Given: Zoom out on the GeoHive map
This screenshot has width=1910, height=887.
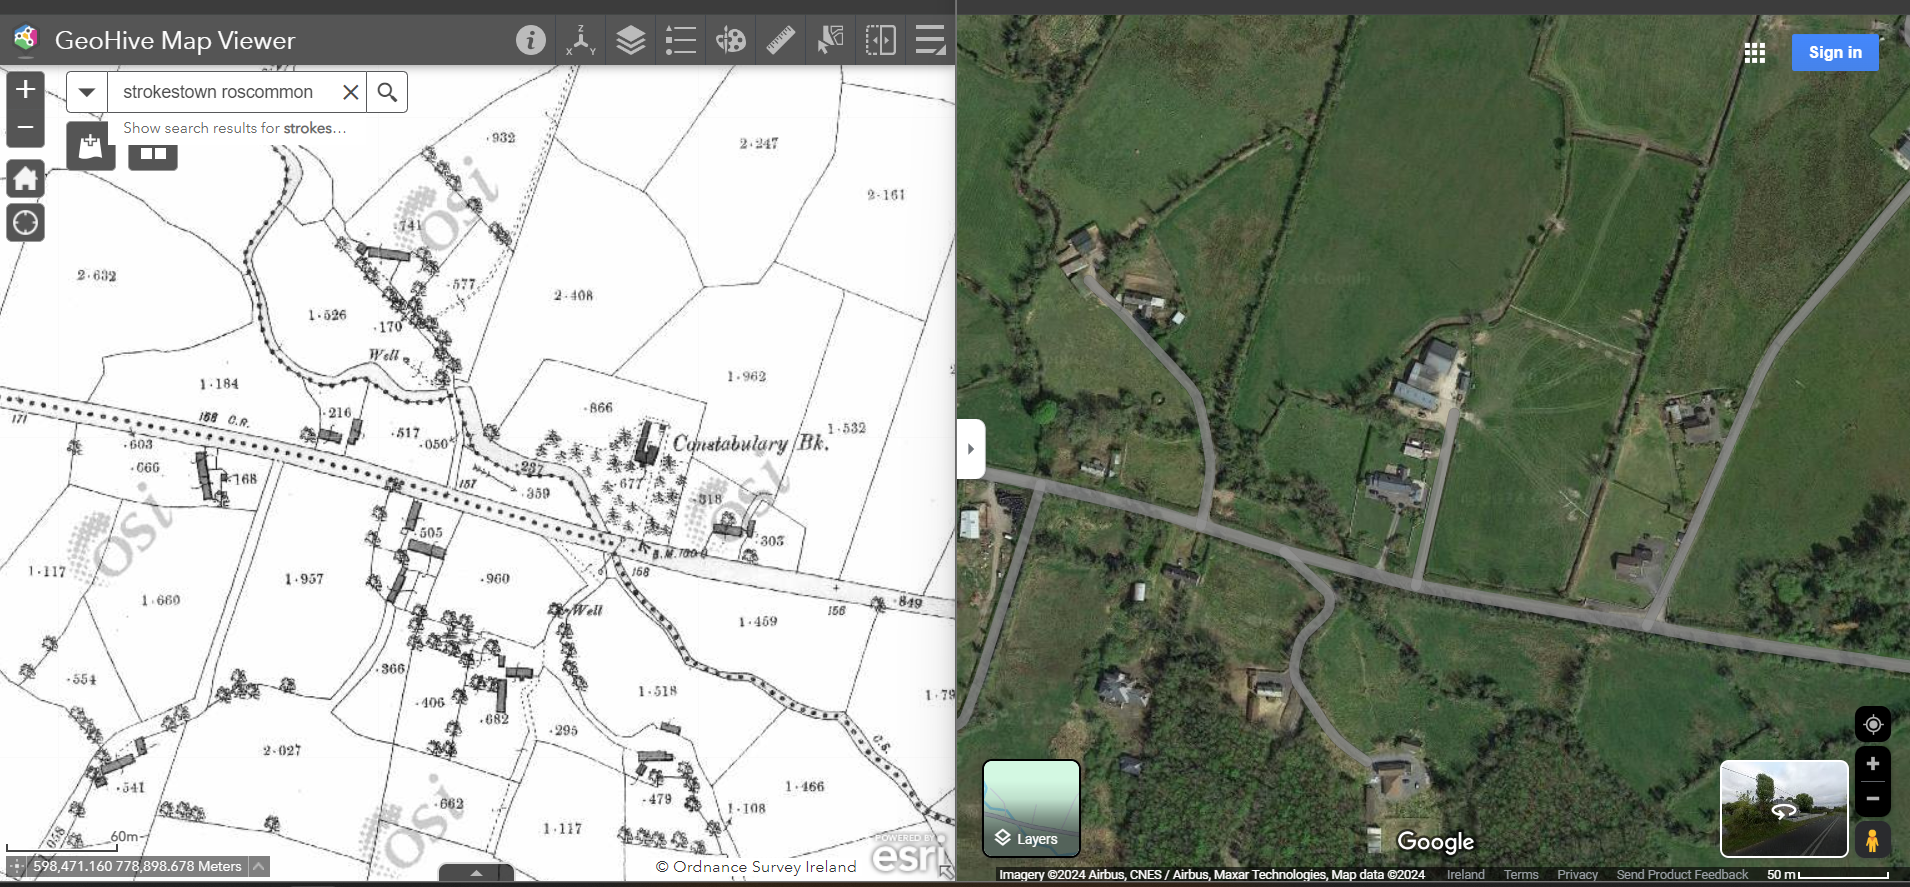Looking at the screenshot, I should (26, 128).
